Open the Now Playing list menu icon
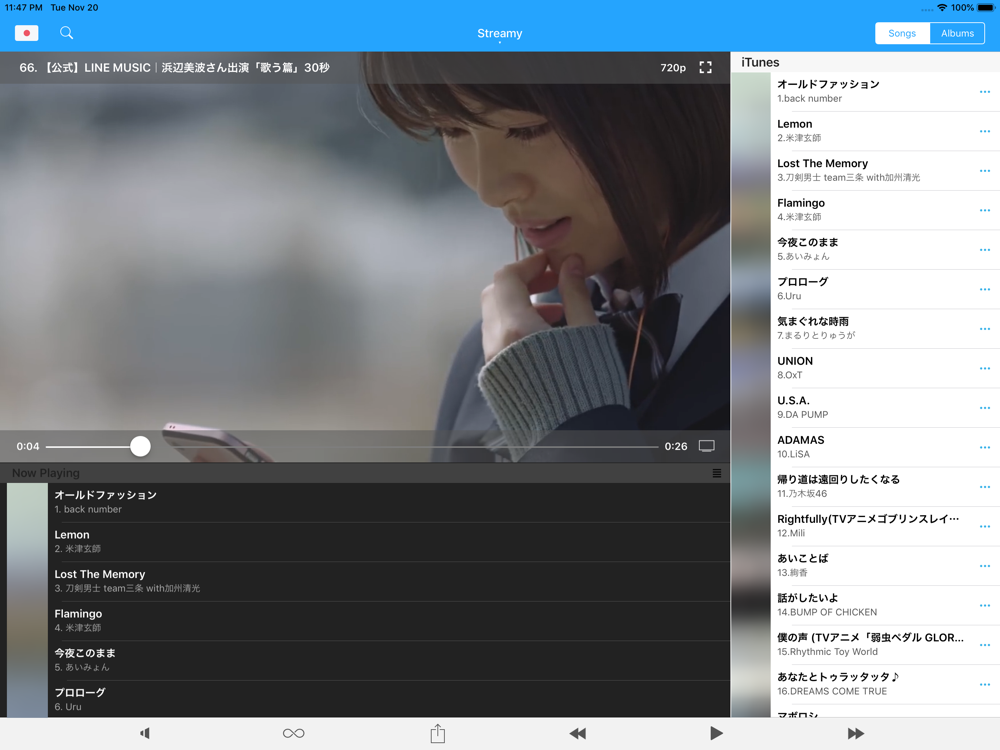 (x=717, y=473)
